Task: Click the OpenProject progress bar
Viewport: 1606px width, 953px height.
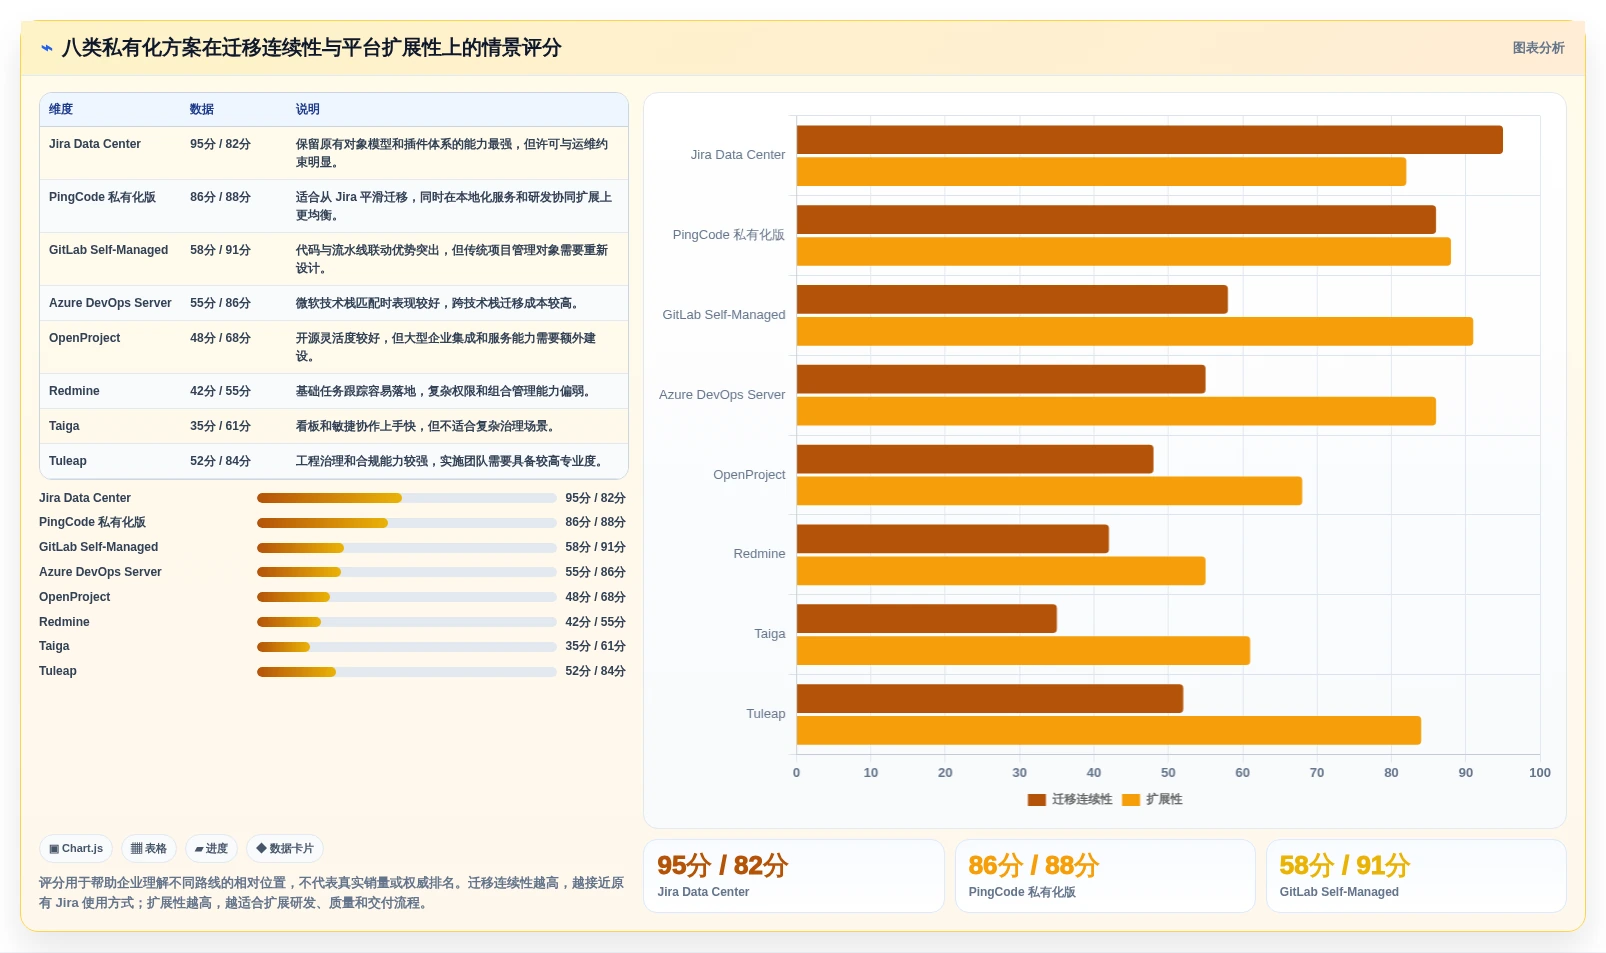Action: tap(406, 597)
